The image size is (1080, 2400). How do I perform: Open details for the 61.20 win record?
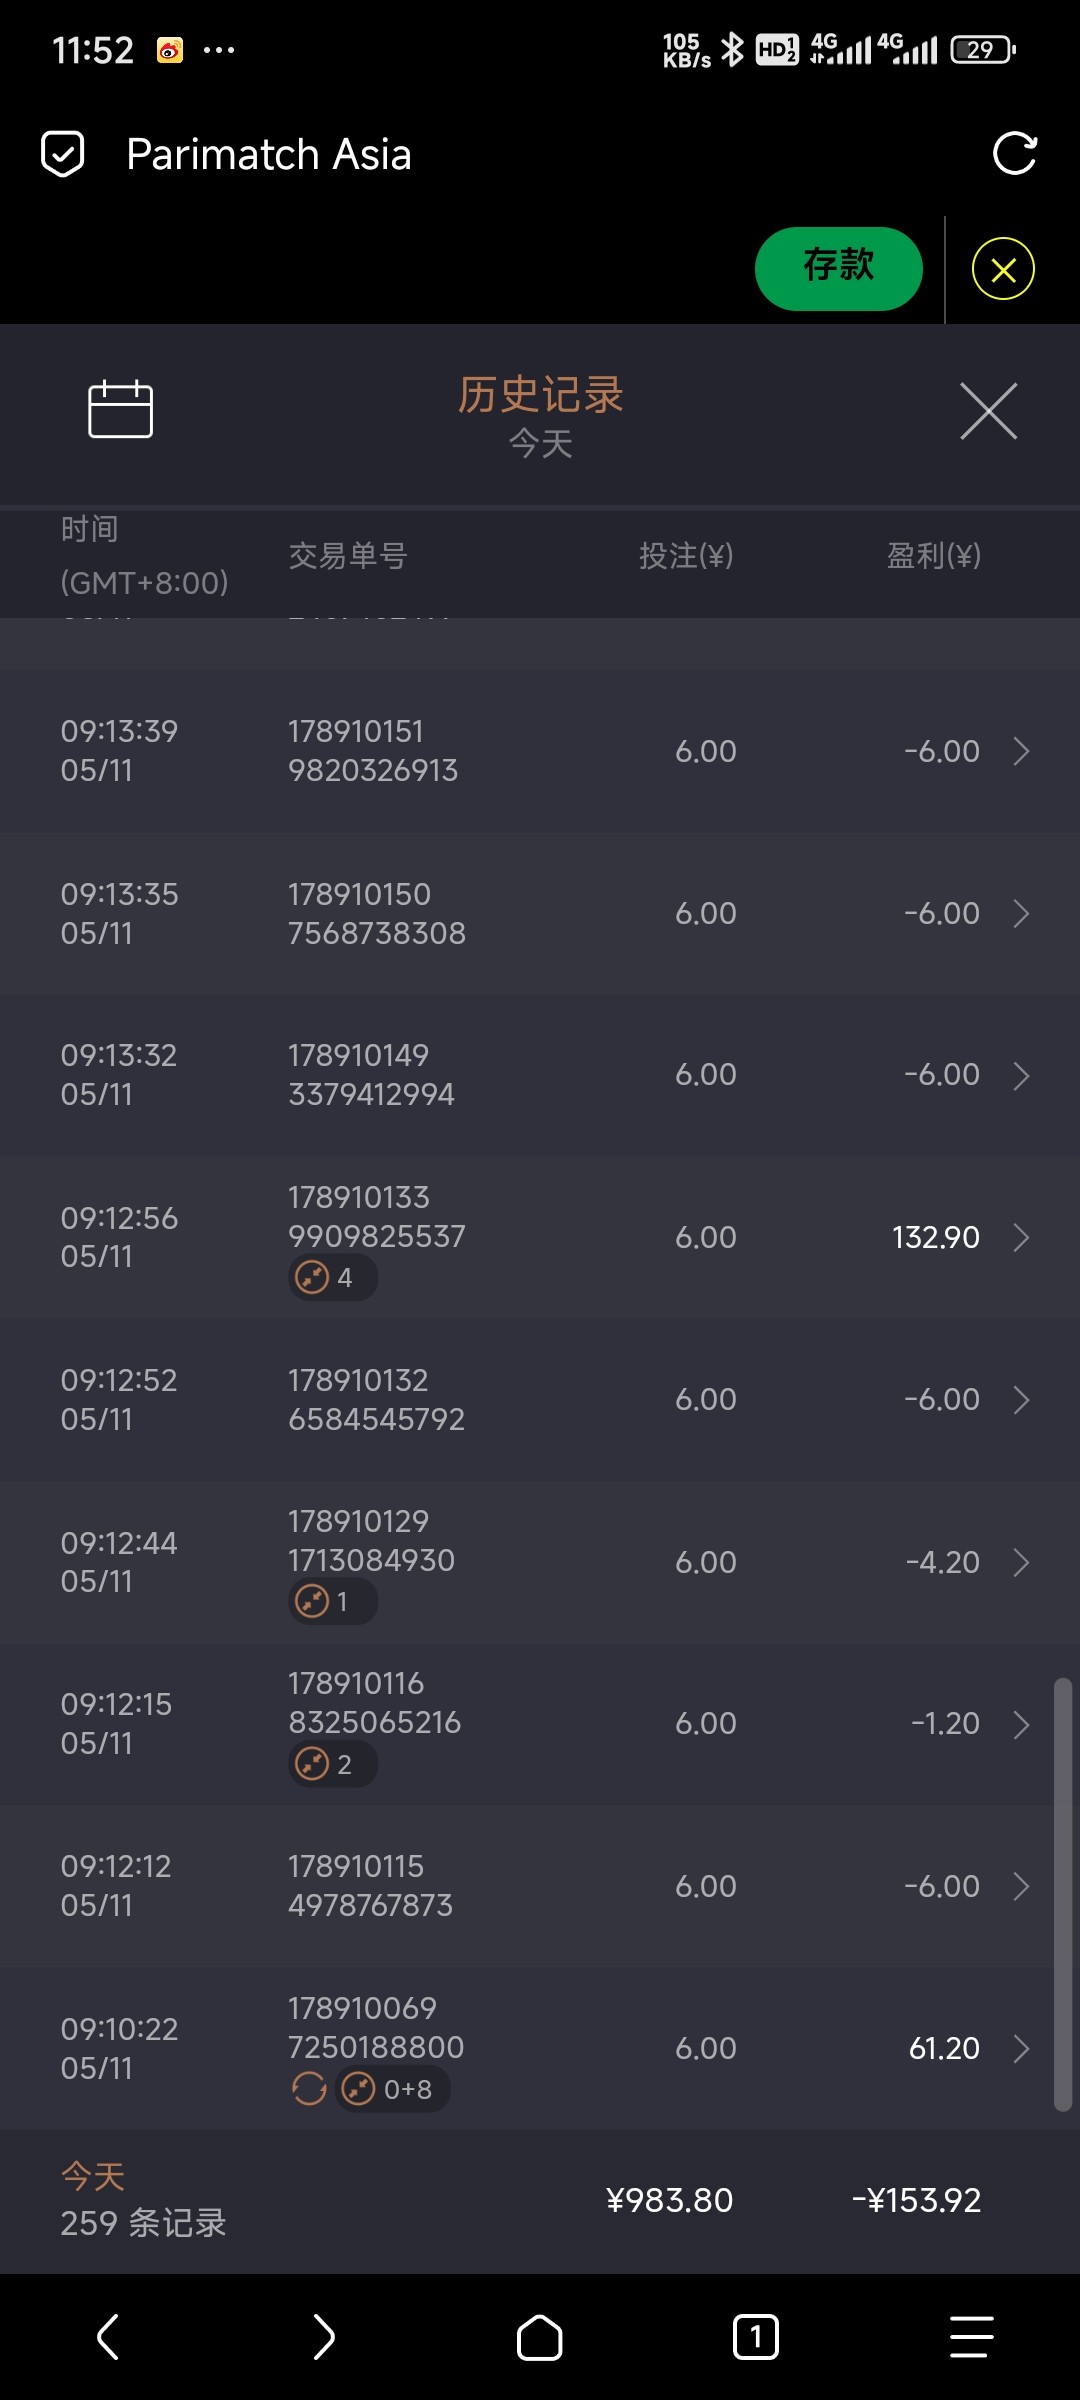point(1021,2049)
